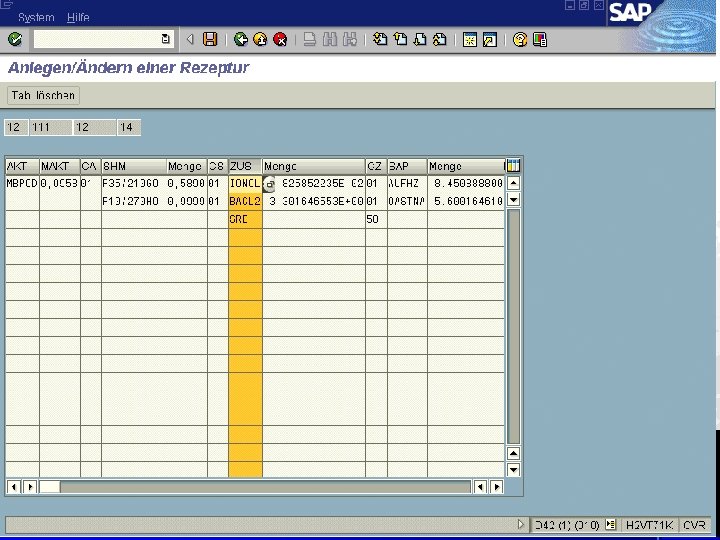Go to the Next Page icon
This screenshot has width=720, height=540.
420,39
